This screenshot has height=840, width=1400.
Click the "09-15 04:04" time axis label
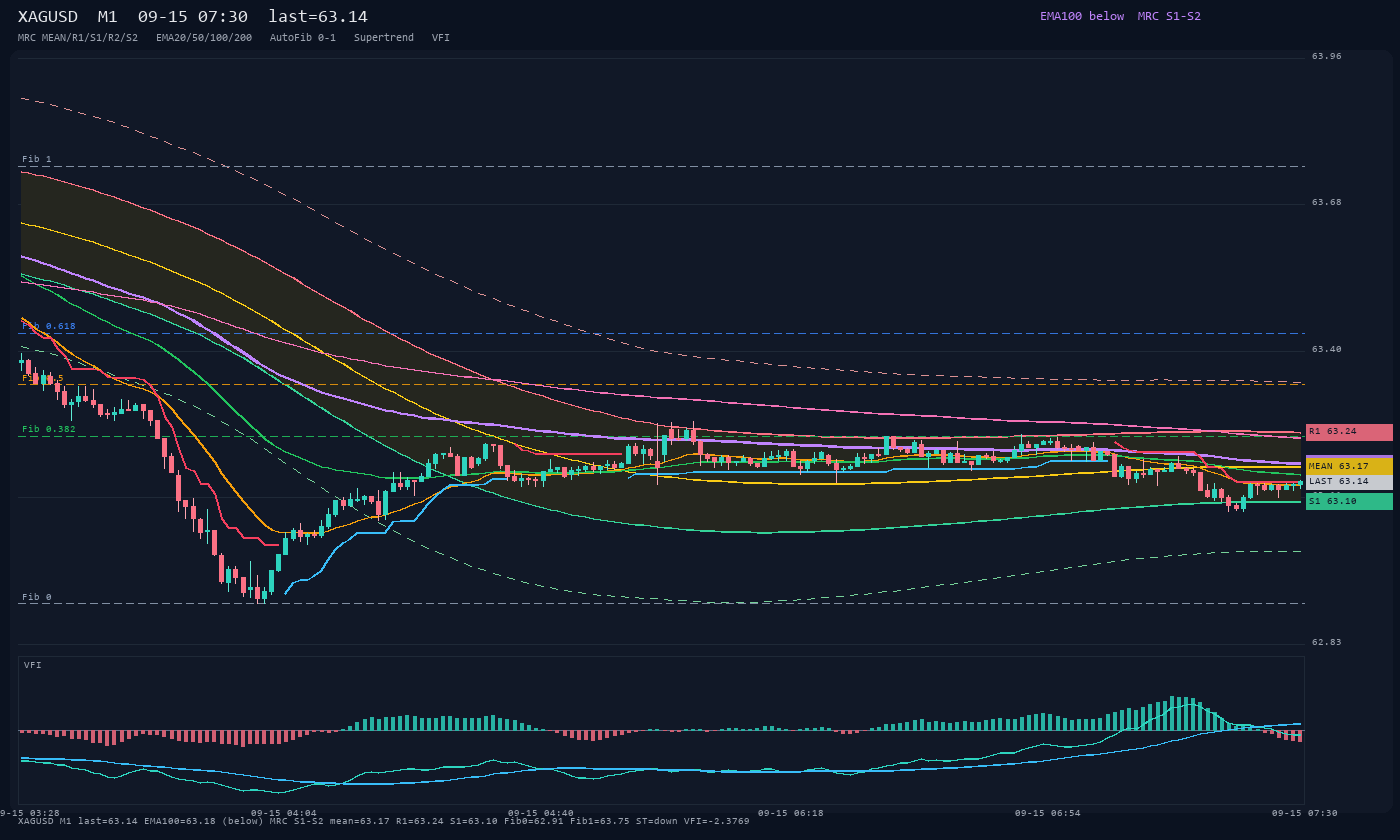[x=284, y=813]
